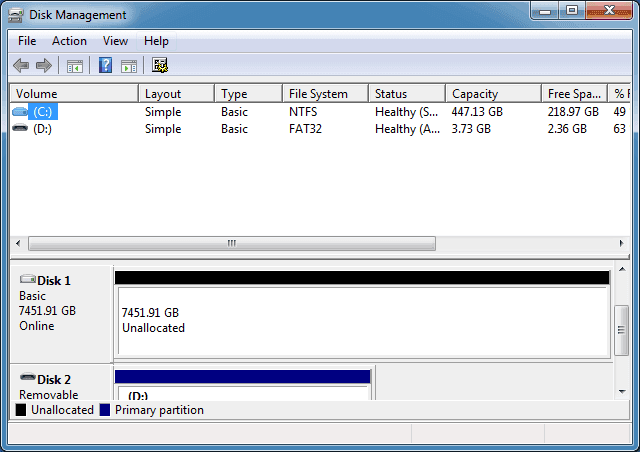This screenshot has width=640, height=452.
Task: Select the D: partition block on Disk 2
Action: tap(242, 385)
